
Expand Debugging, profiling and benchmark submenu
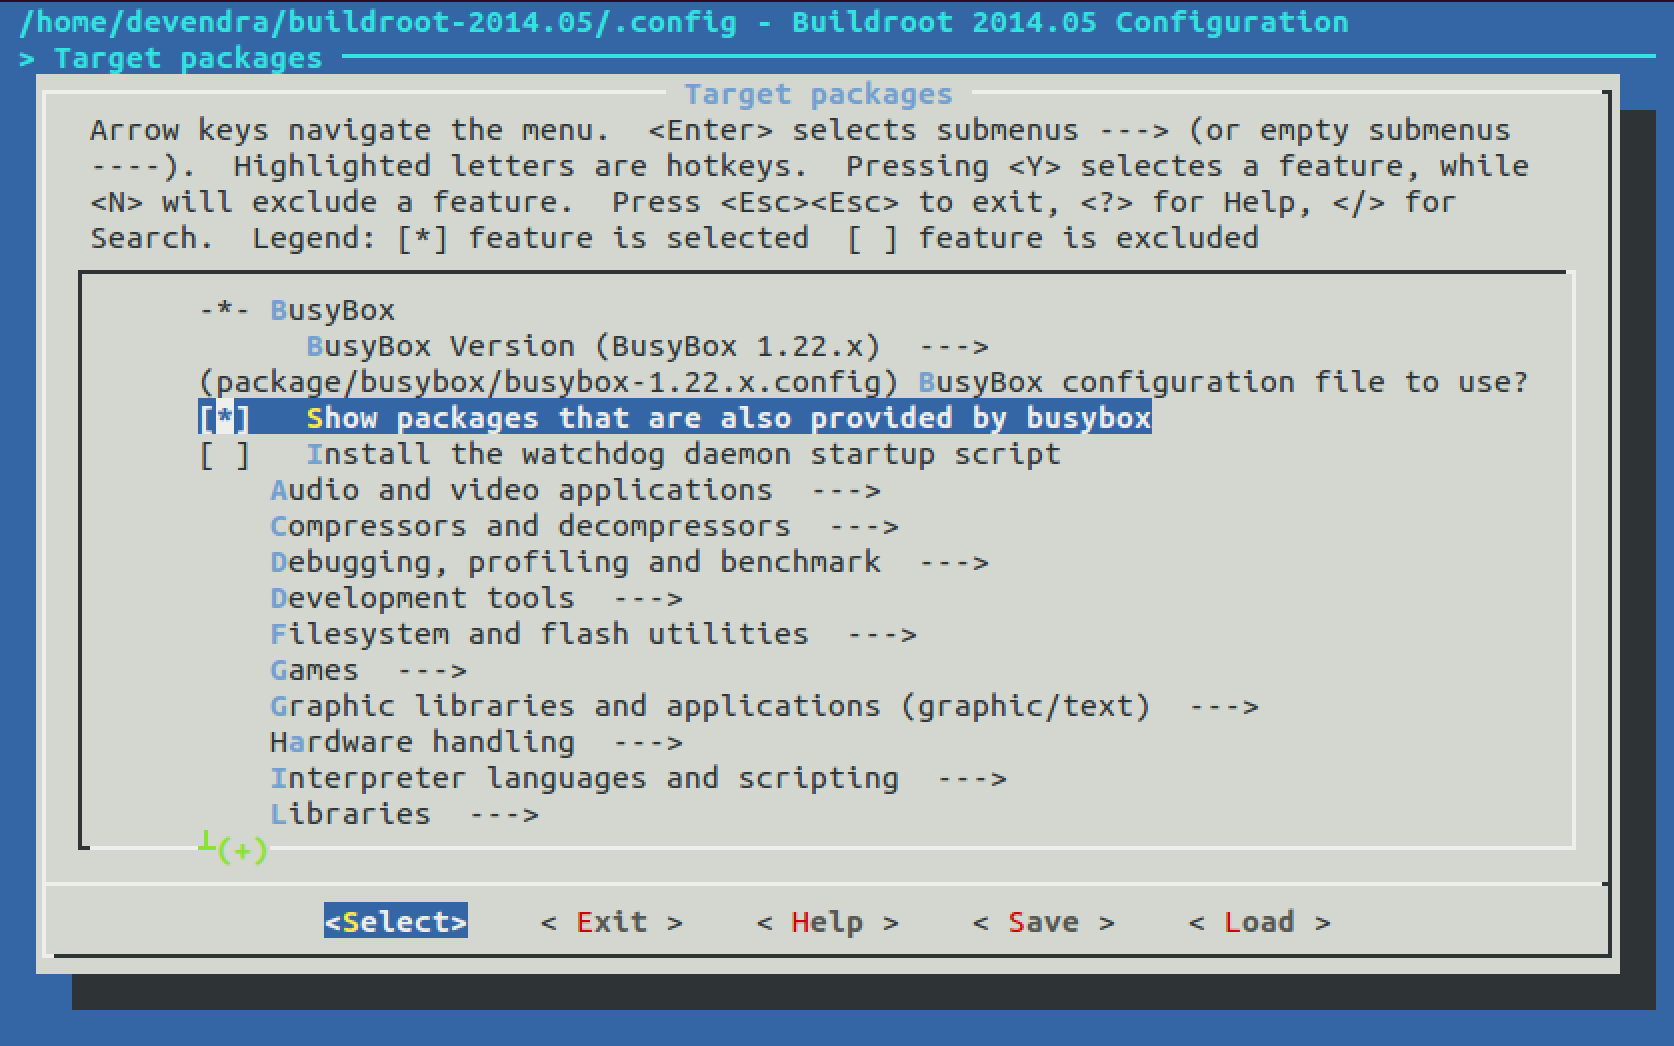[629, 562]
